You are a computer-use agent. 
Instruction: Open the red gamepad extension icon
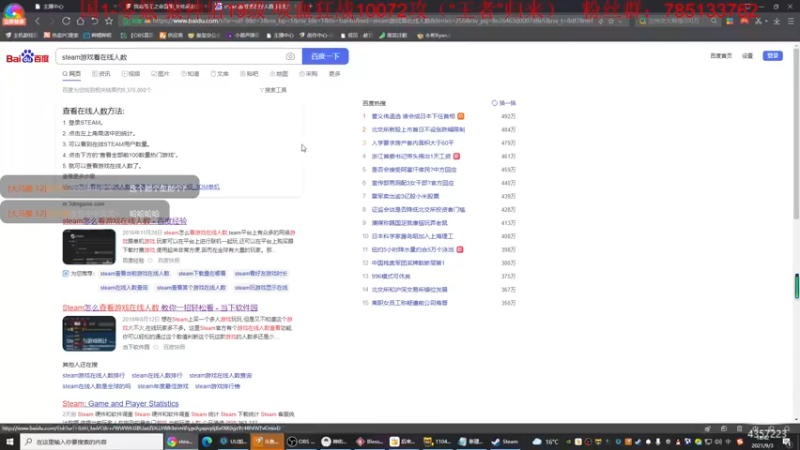pyautogui.click(x=744, y=21)
